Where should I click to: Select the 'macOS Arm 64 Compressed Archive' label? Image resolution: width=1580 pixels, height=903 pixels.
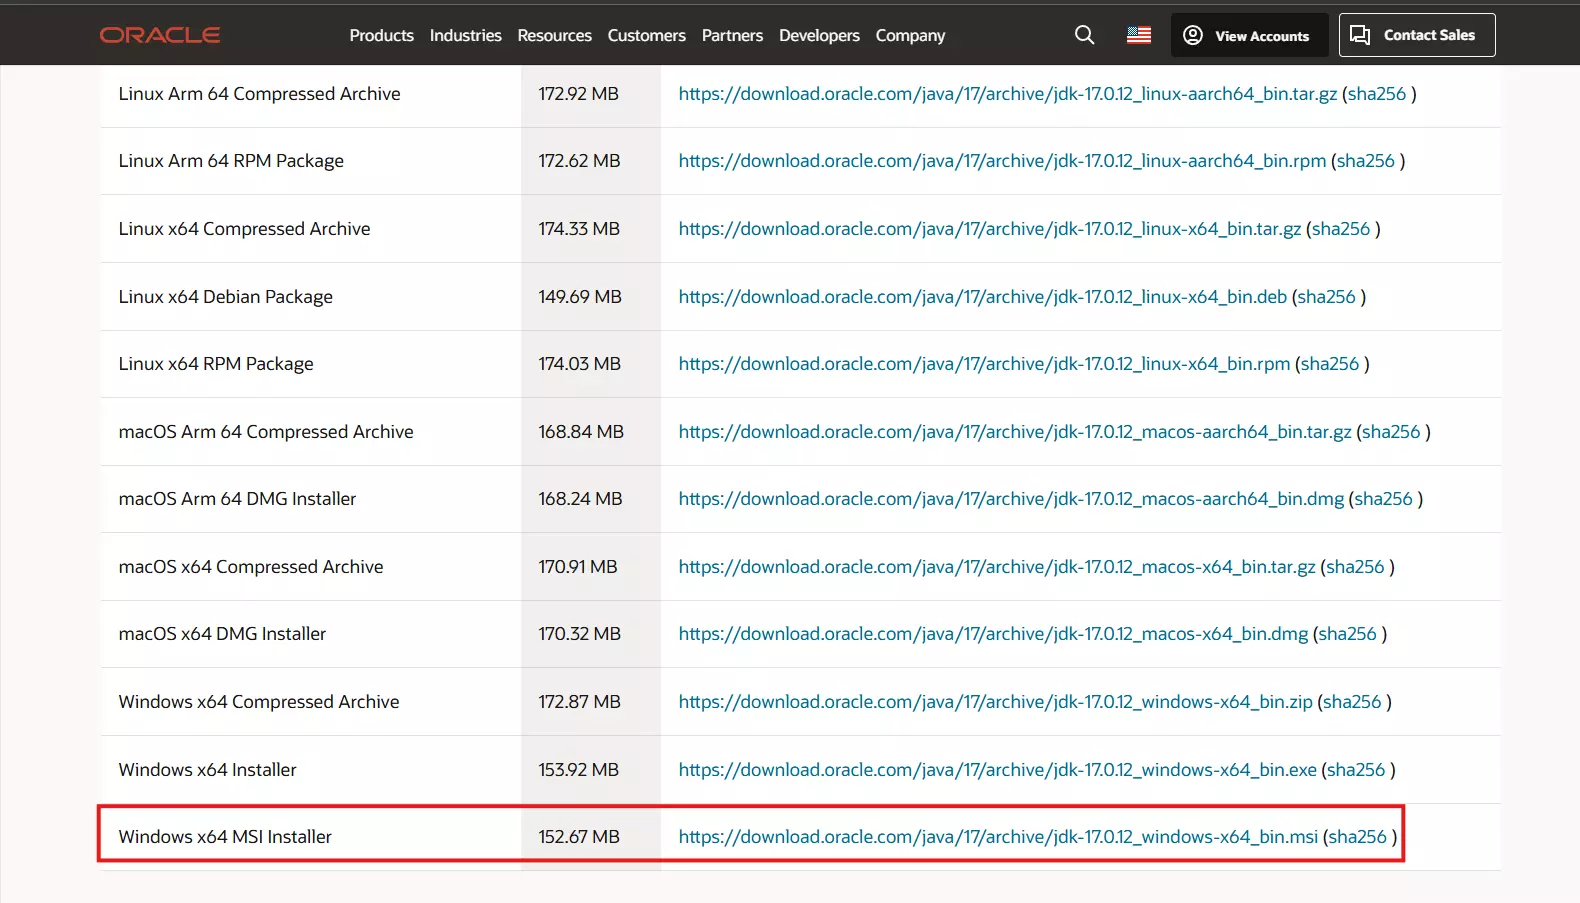click(x=266, y=432)
